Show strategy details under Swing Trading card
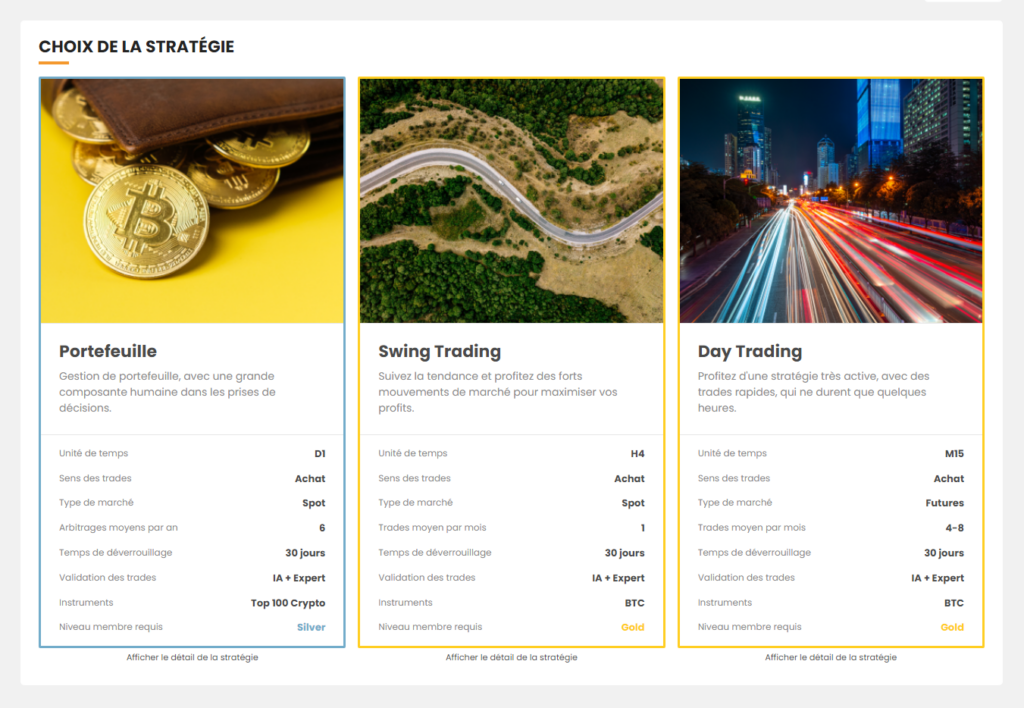 tap(511, 657)
